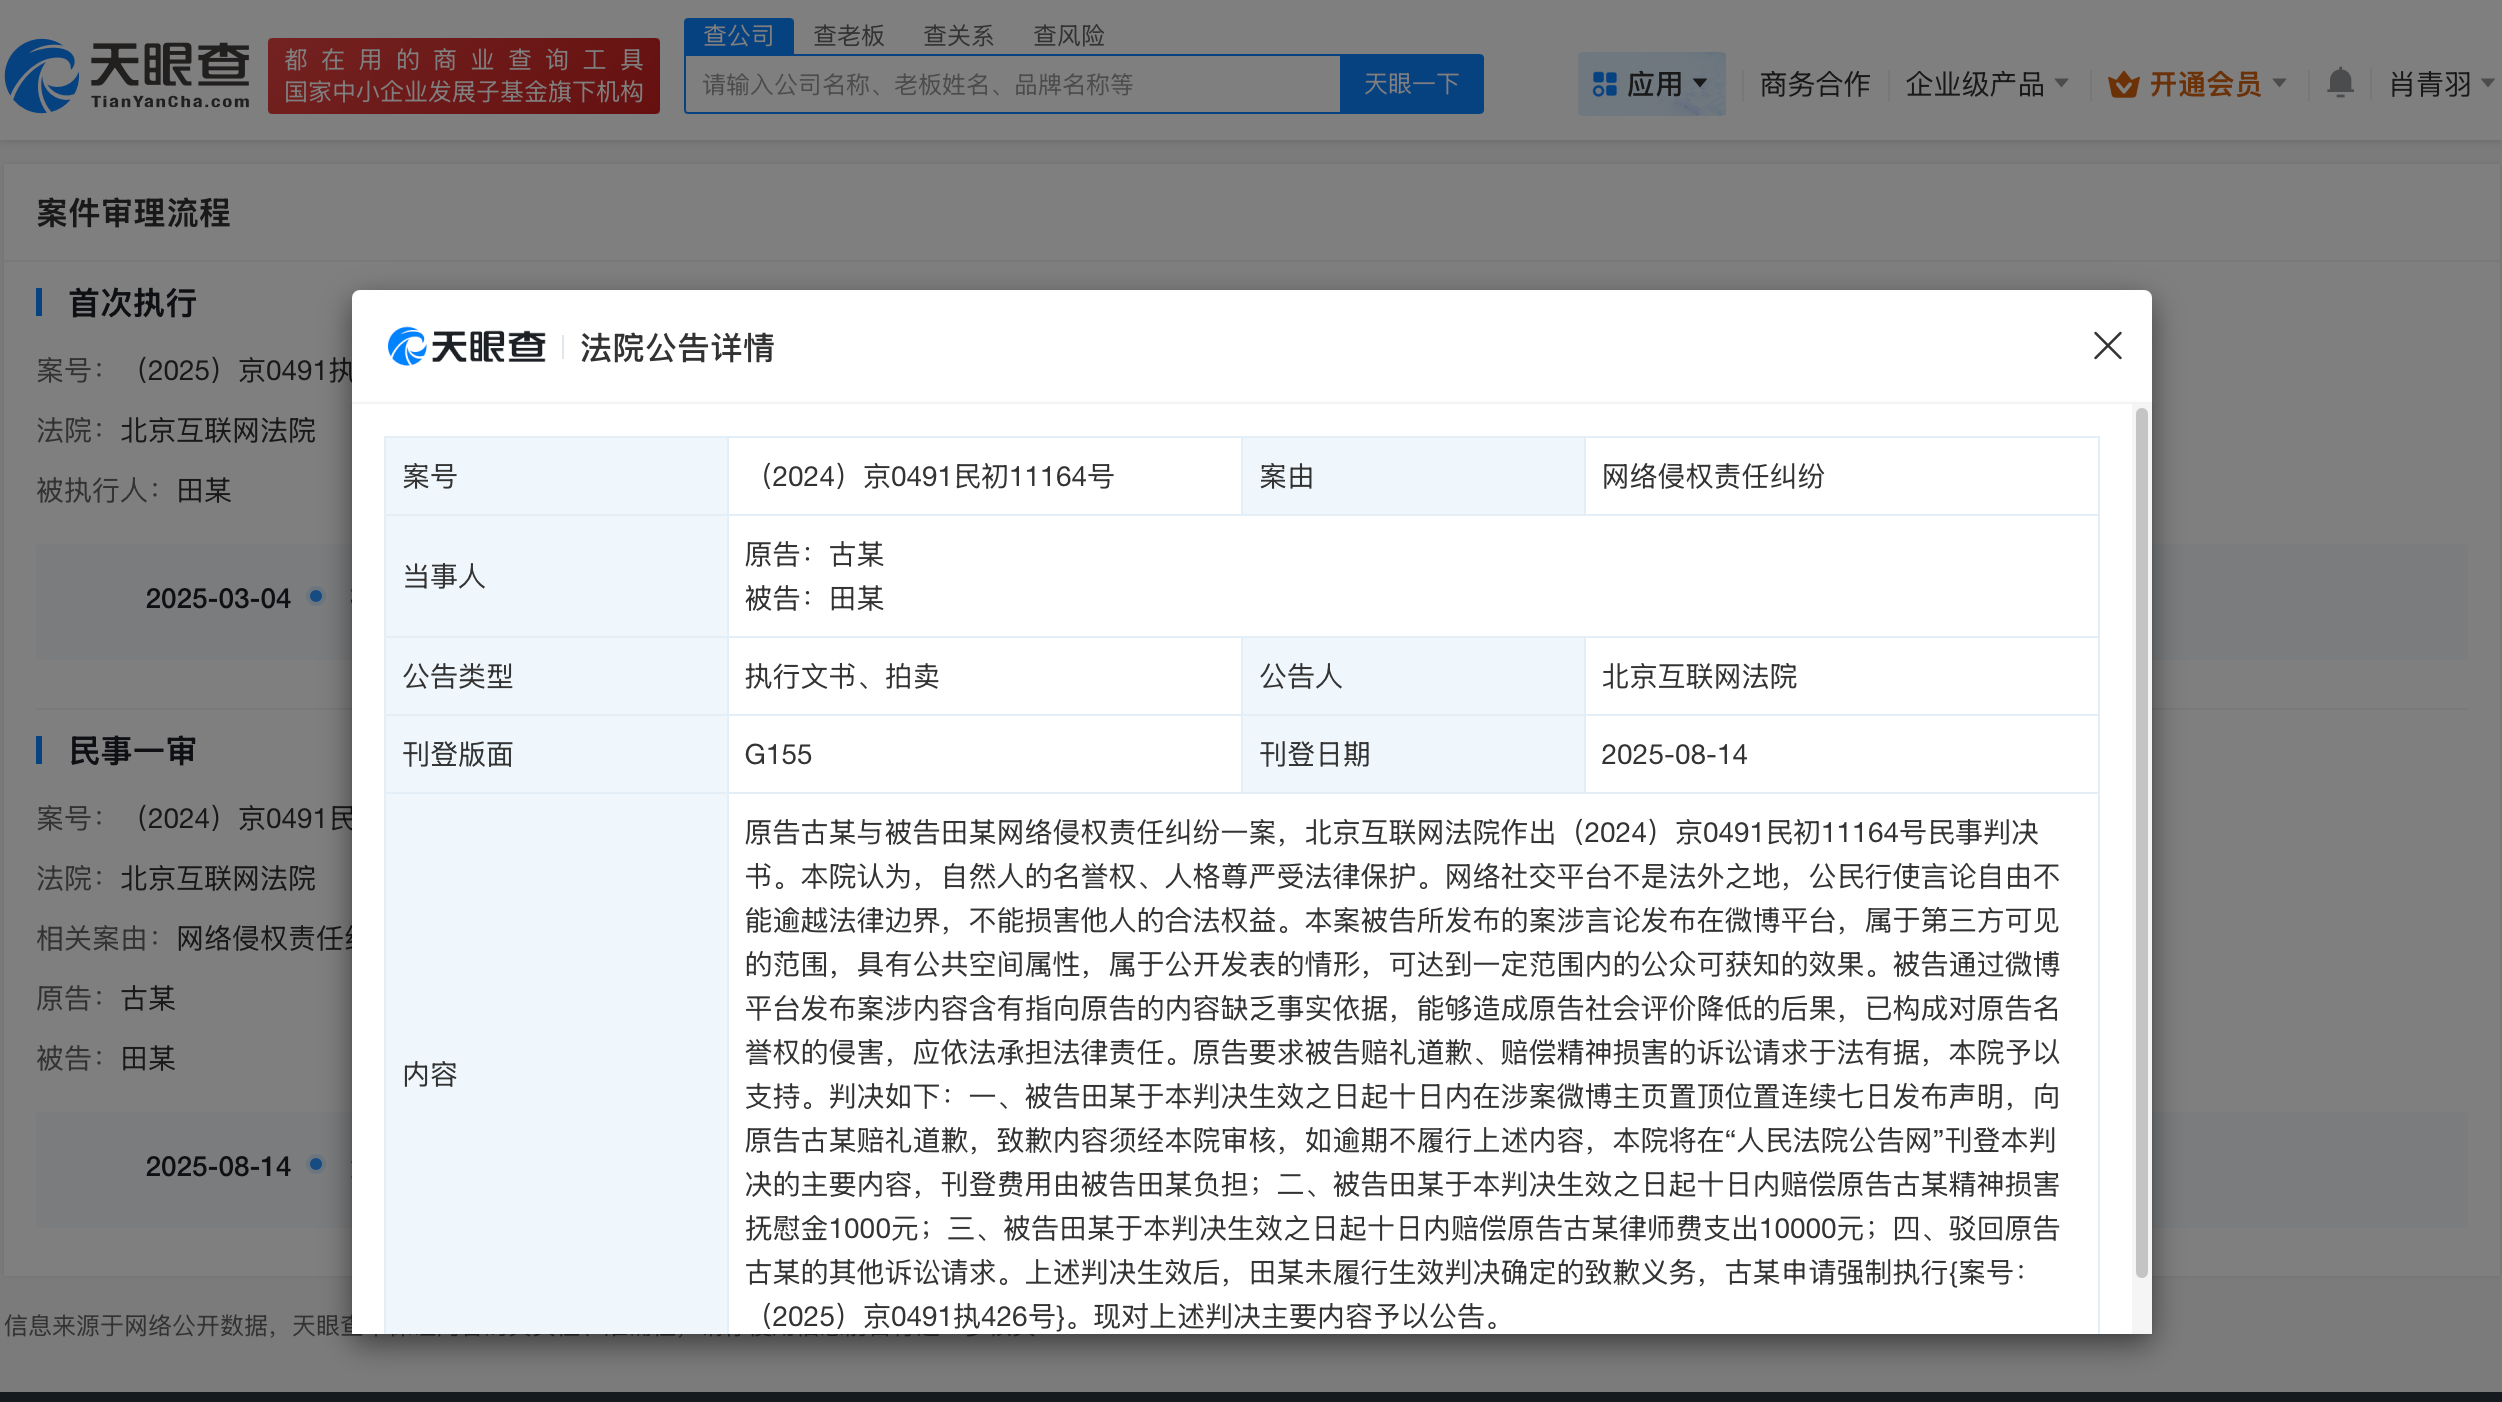Click the notification bell icon
2502x1402 pixels.
point(2340,84)
